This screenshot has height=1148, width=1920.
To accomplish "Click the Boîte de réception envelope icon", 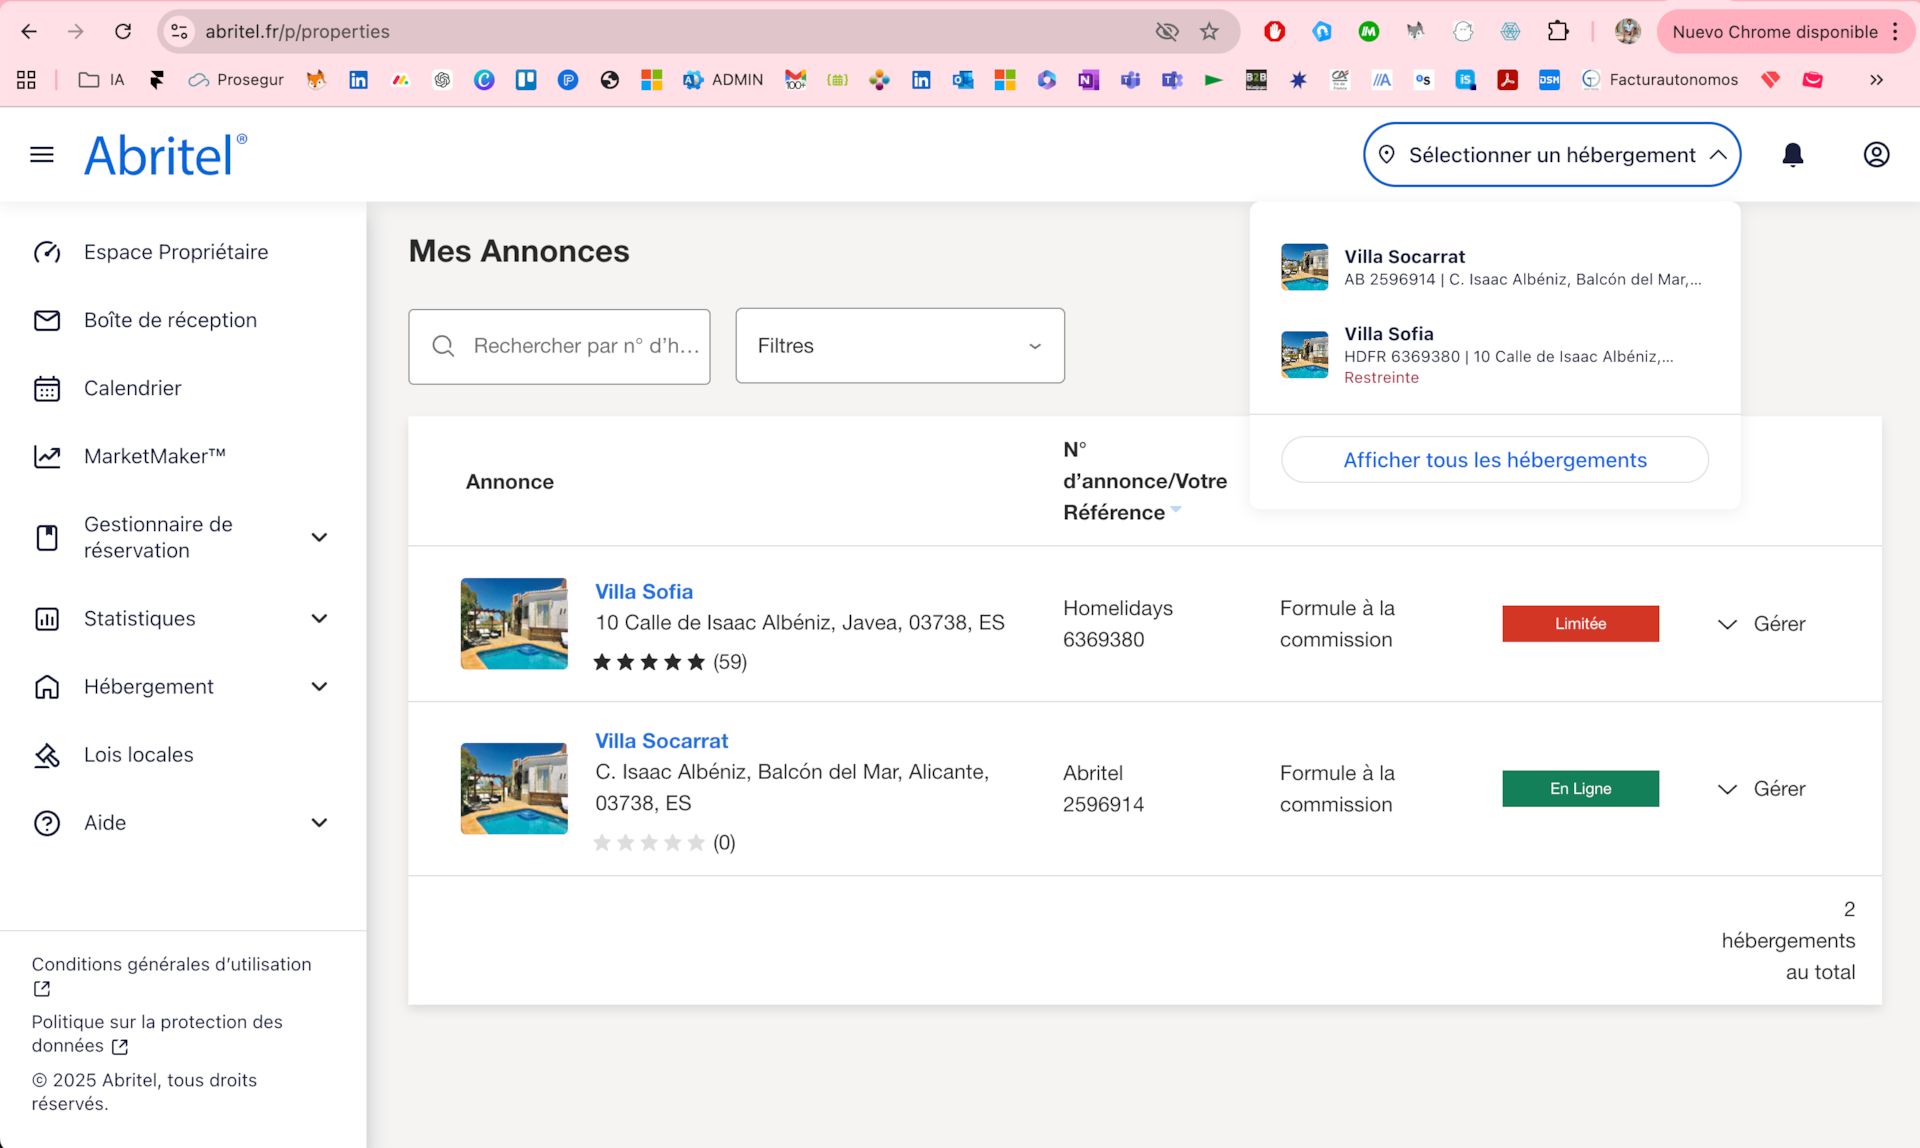I will pos(47,320).
